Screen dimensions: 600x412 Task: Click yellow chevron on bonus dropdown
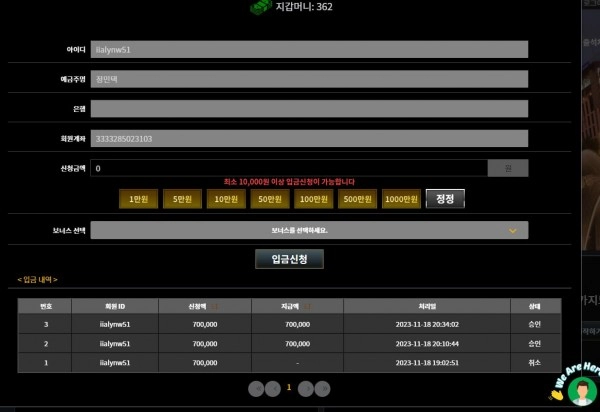512,231
